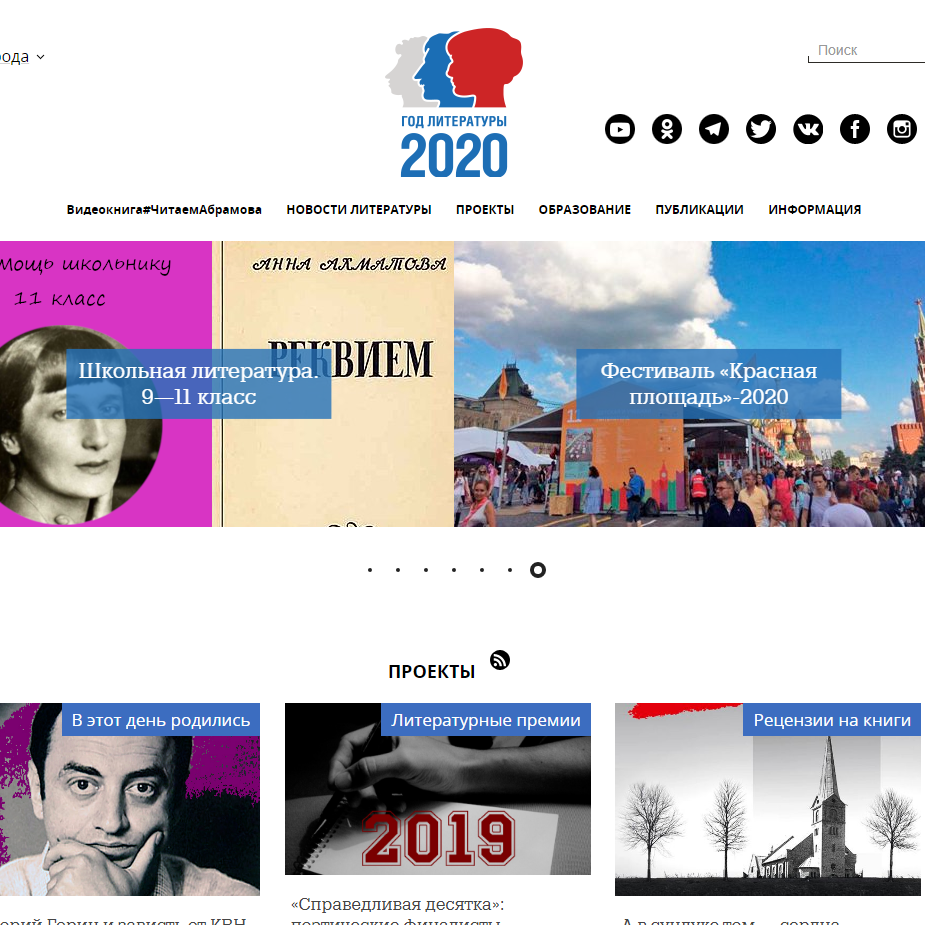Open the VK social icon
The image size is (925, 925).
(x=808, y=129)
